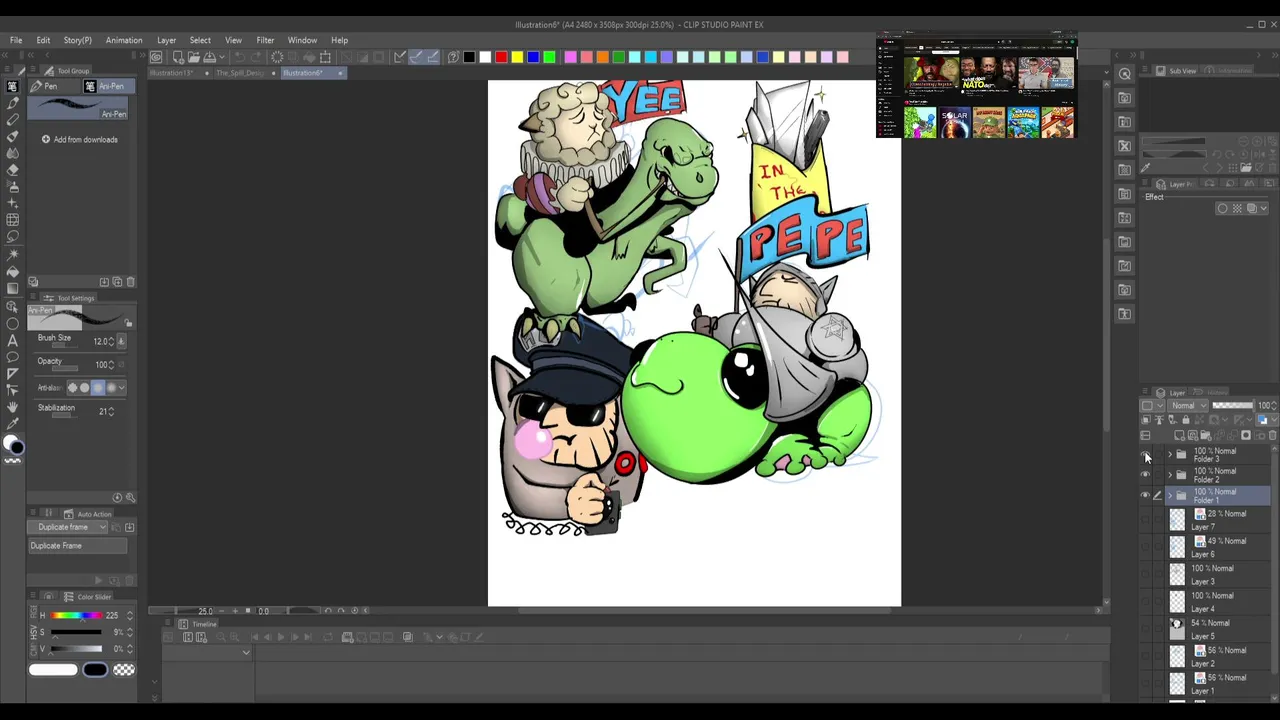1280x720 pixels.
Task: Select the Auto select magic wand tool
Action: coord(12,254)
